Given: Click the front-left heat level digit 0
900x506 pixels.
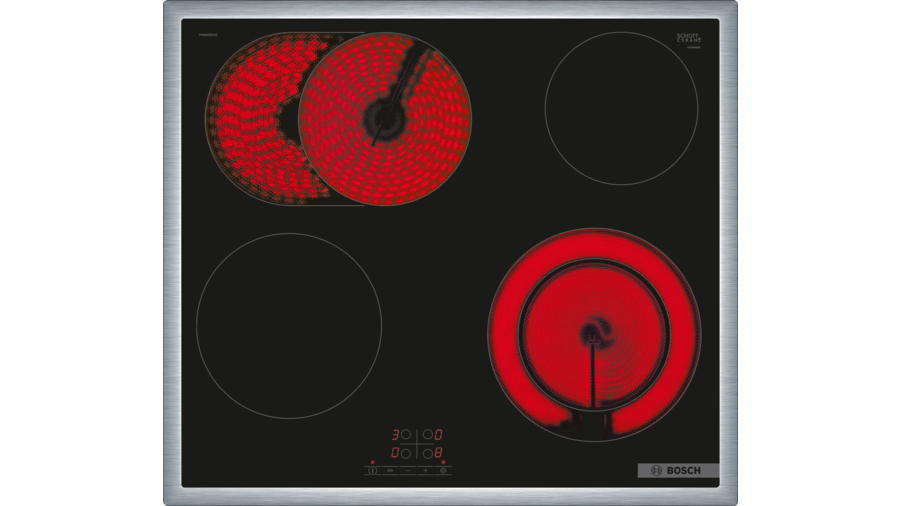Looking at the screenshot, I should (x=395, y=453).
